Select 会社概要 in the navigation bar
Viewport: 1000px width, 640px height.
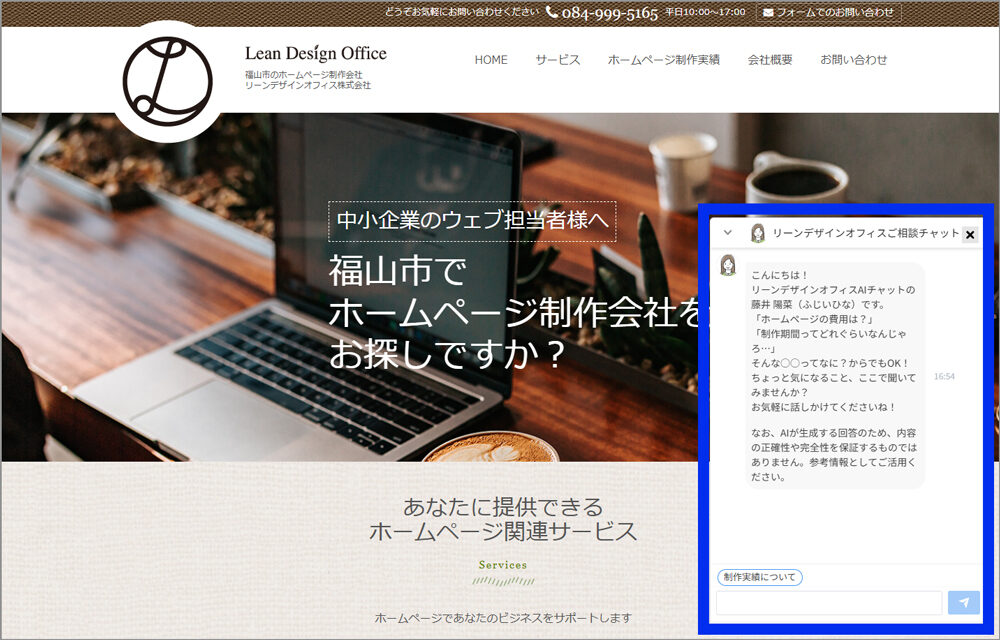click(770, 60)
